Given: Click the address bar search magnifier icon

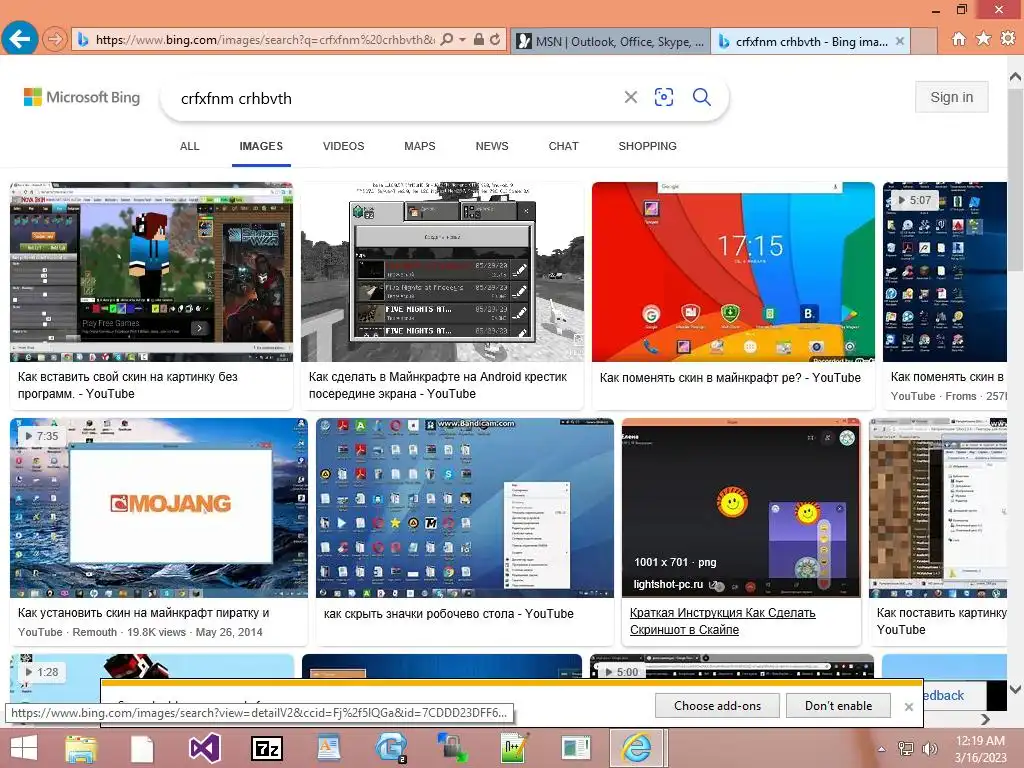Looking at the screenshot, I should coord(447,40).
